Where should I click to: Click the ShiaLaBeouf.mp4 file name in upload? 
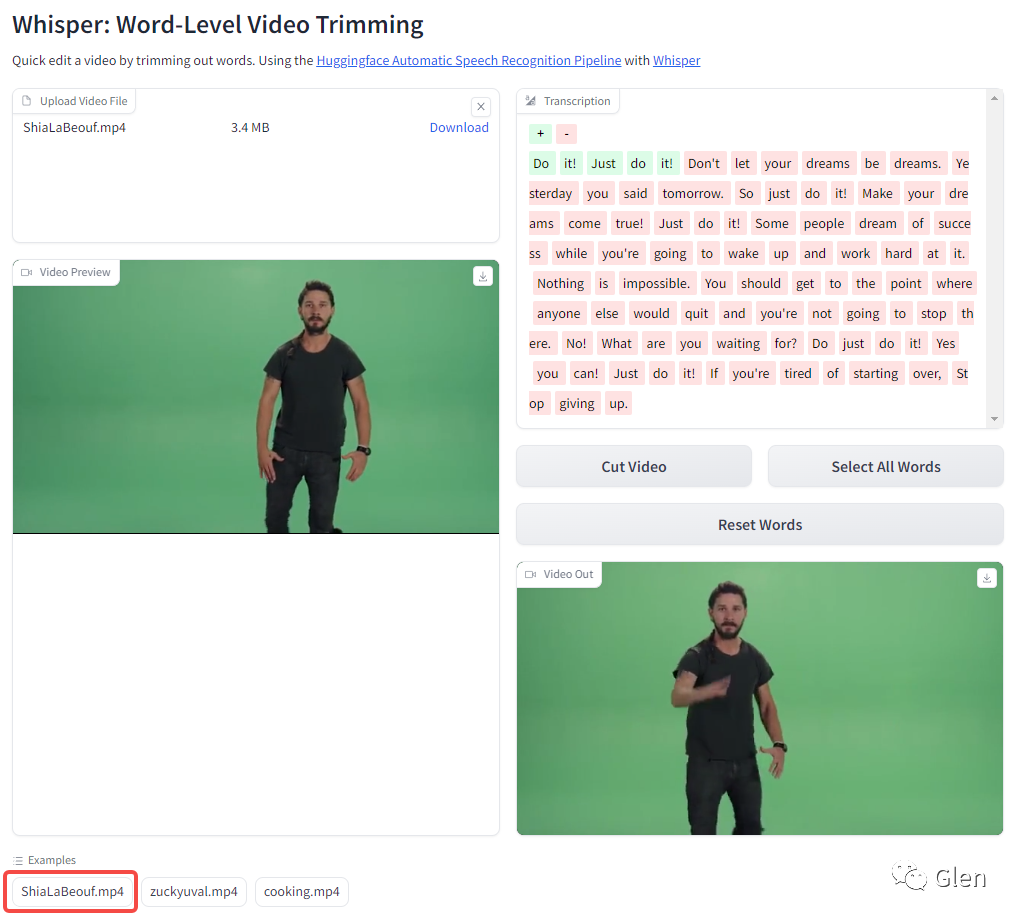[x=74, y=127]
